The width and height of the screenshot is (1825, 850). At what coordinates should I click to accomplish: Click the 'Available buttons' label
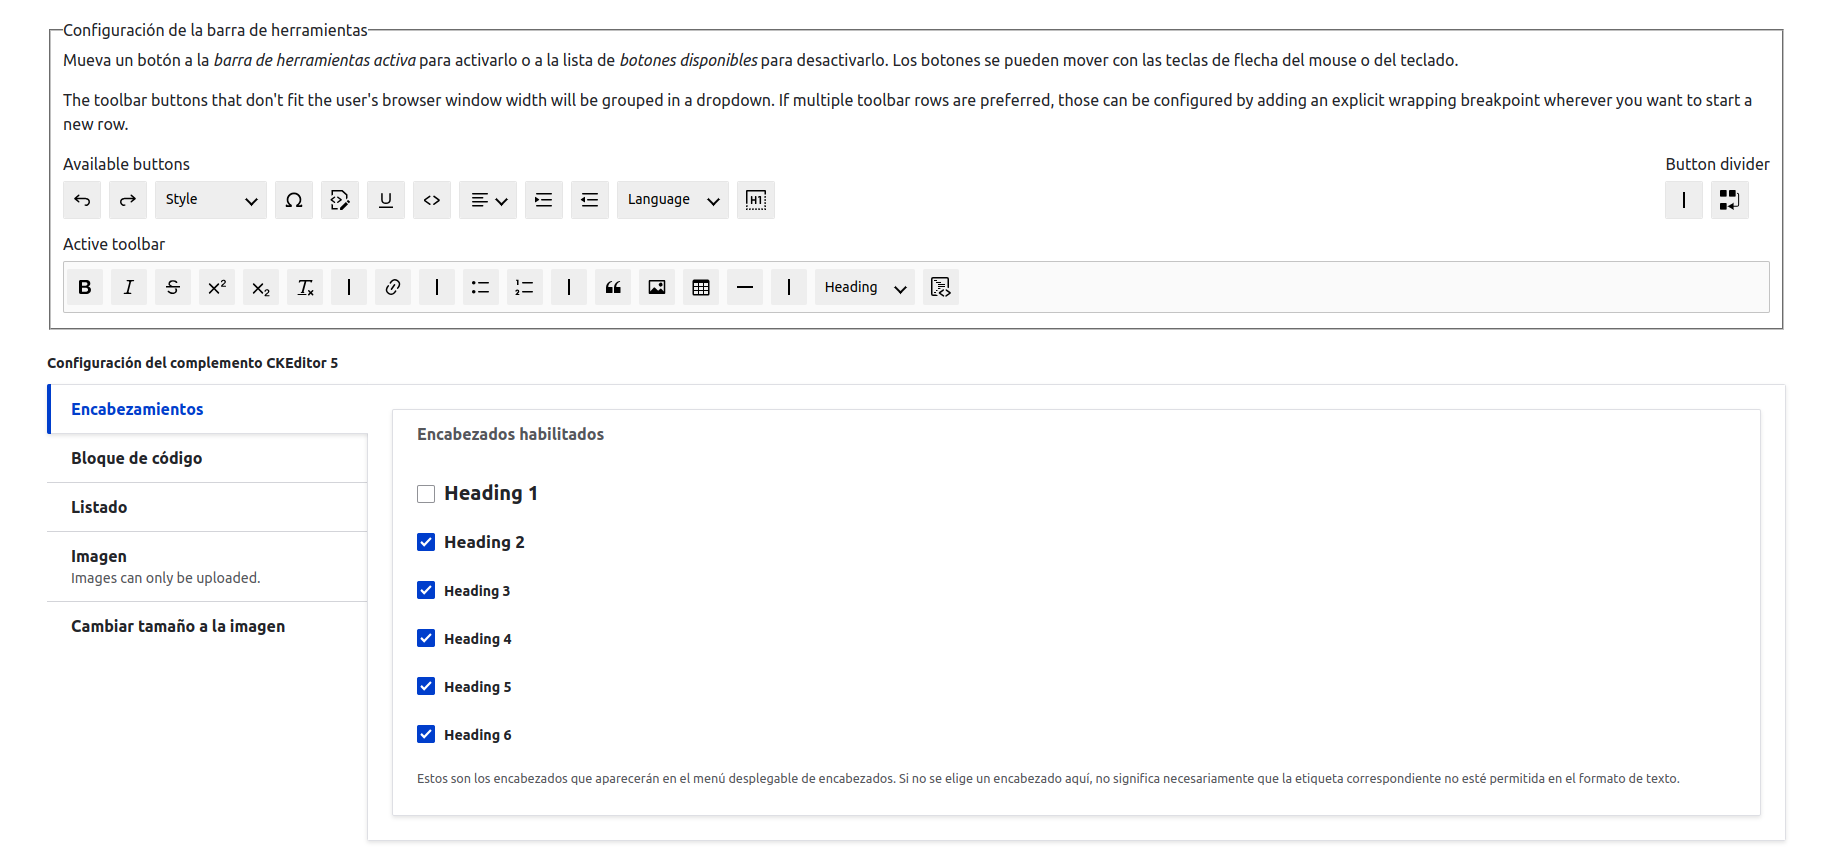click(x=126, y=164)
